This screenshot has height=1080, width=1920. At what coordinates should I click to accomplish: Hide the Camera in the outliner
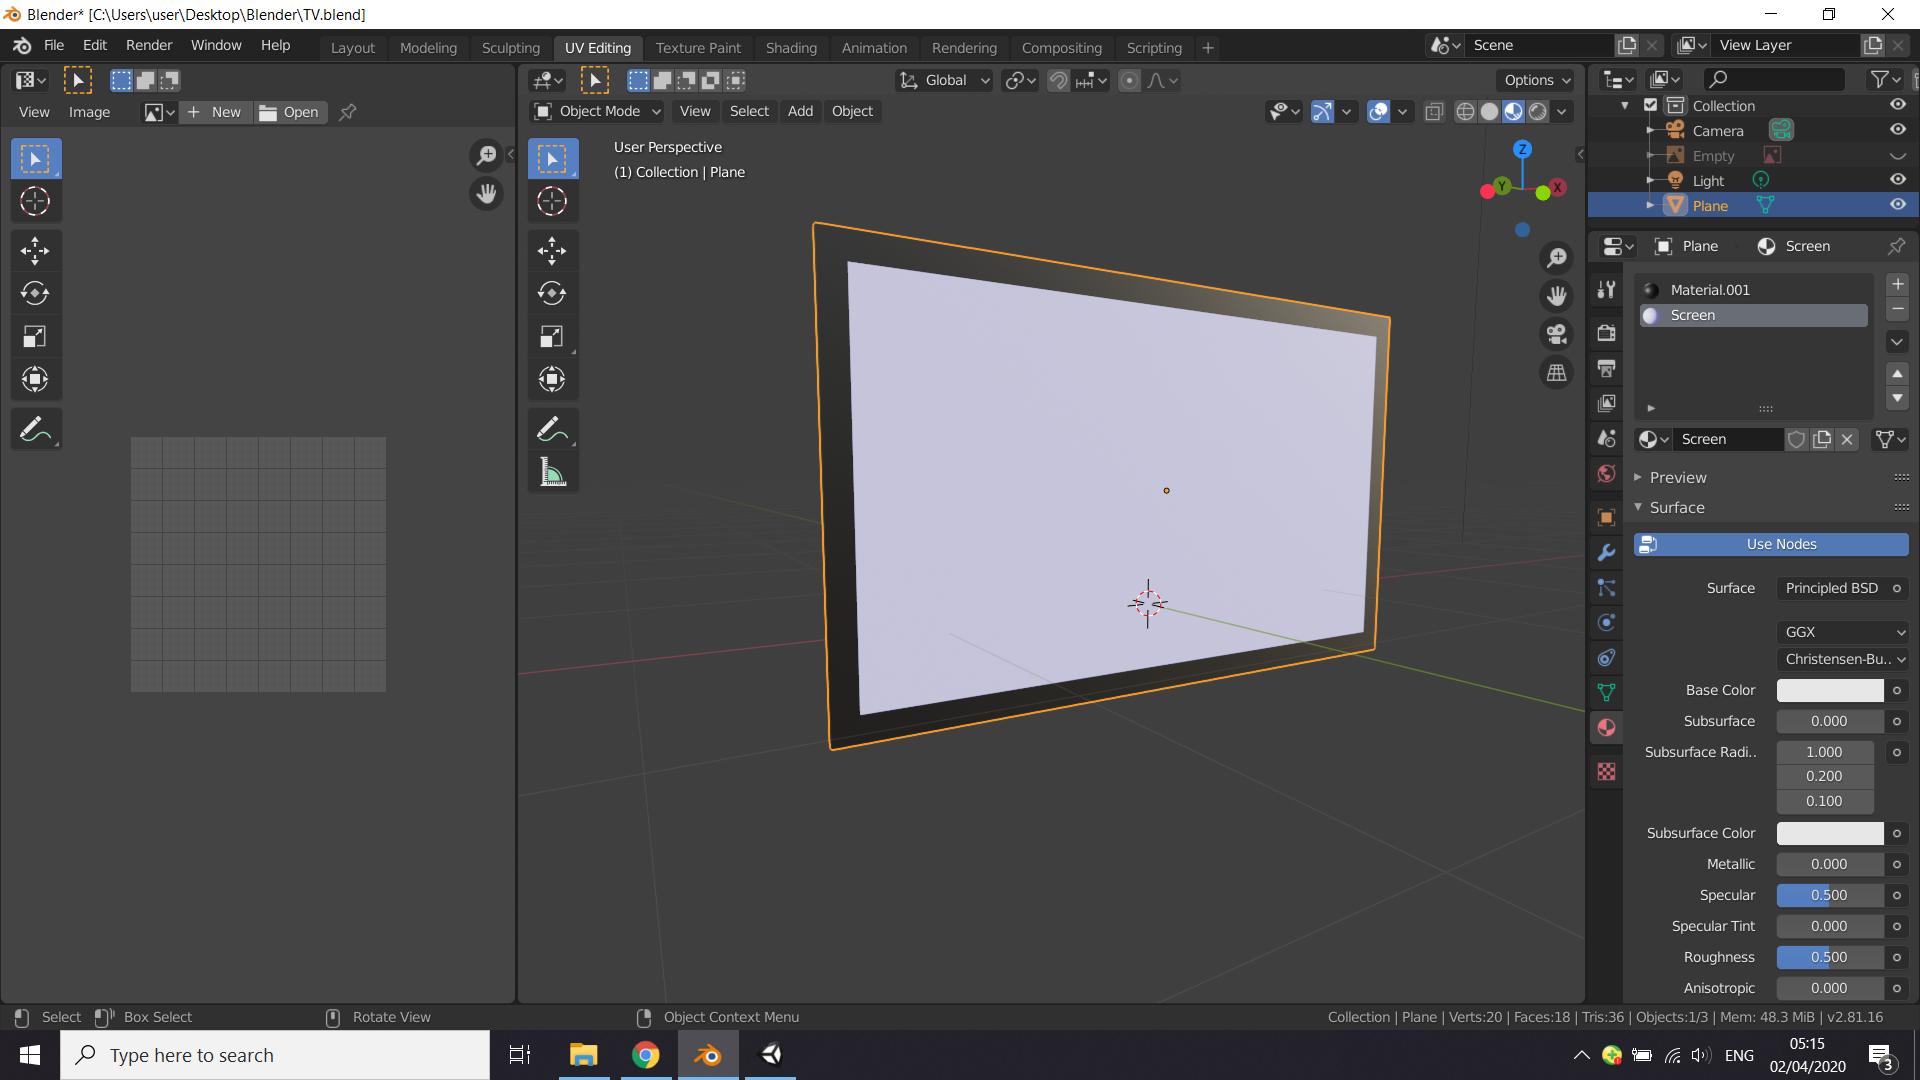[1899, 130]
